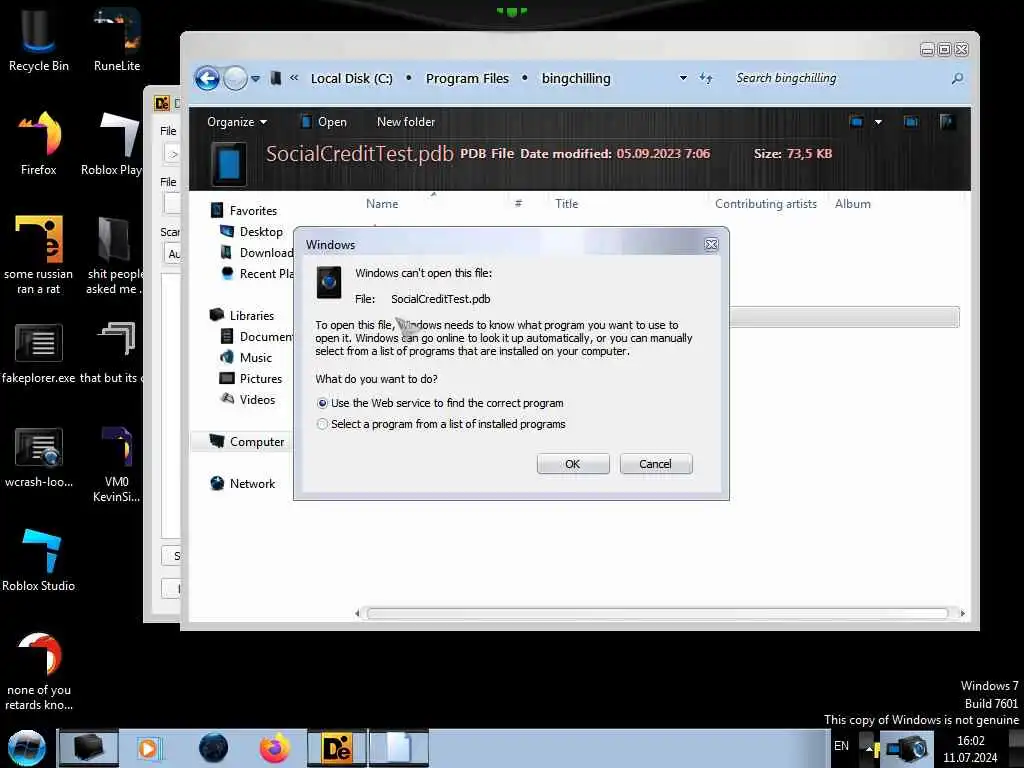Select the VM0 KevinSi desktop icon
This screenshot has height=768, width=1024.
coord(116,464)
